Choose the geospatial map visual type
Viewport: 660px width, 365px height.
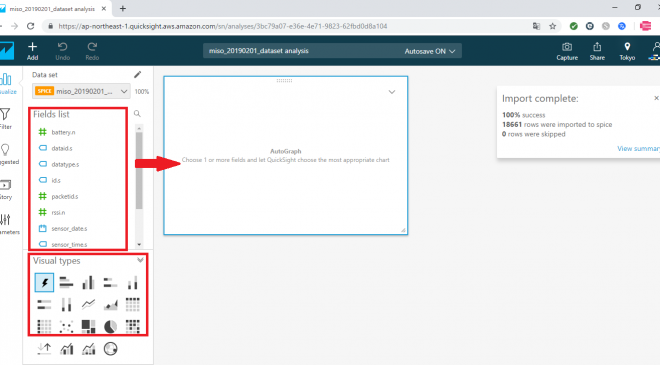click(110, 349)
